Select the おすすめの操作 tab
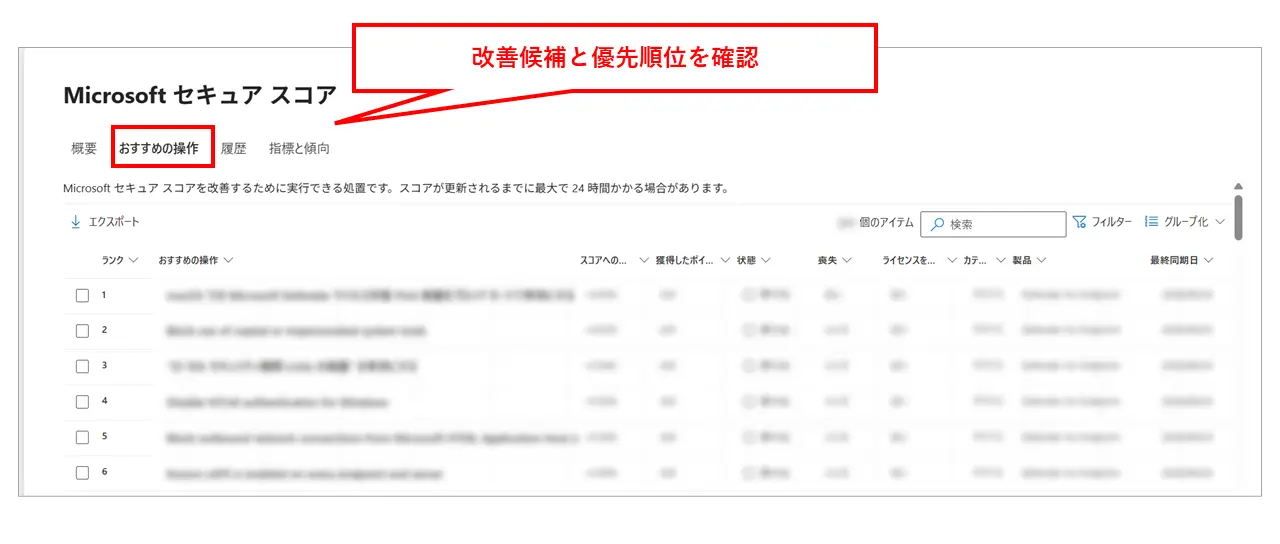1280x544 pixels. click(x=159, y=148)
